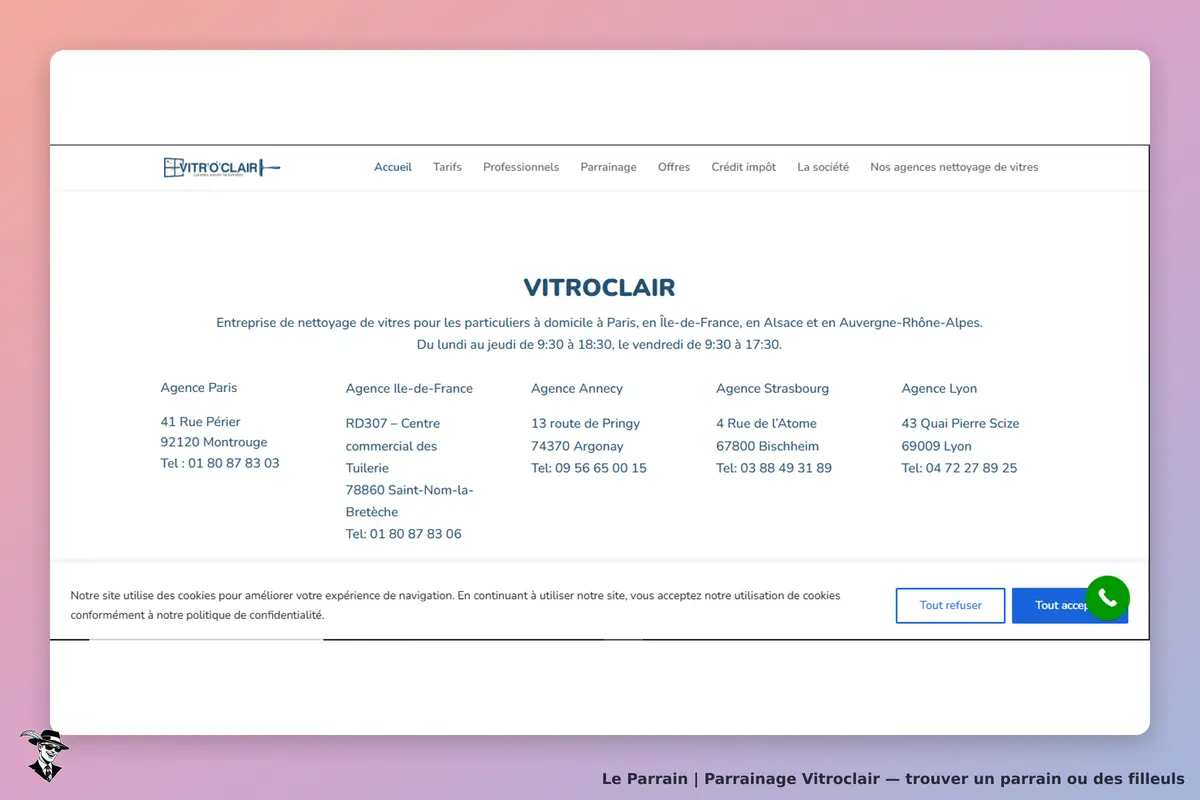Screen dimensions: 1200x800
Task: Click the VITROCLAIR heading
Action: (x=599, y=288)
